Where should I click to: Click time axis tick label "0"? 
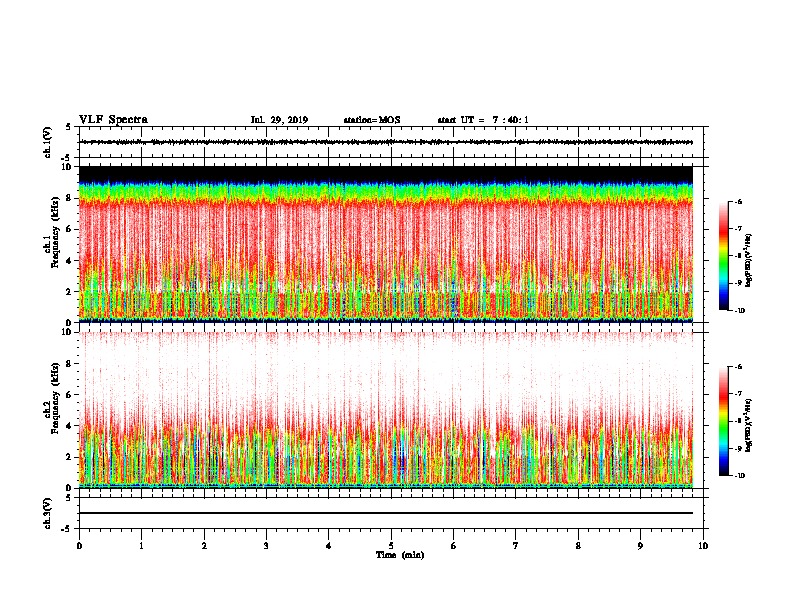pos(79,546)
